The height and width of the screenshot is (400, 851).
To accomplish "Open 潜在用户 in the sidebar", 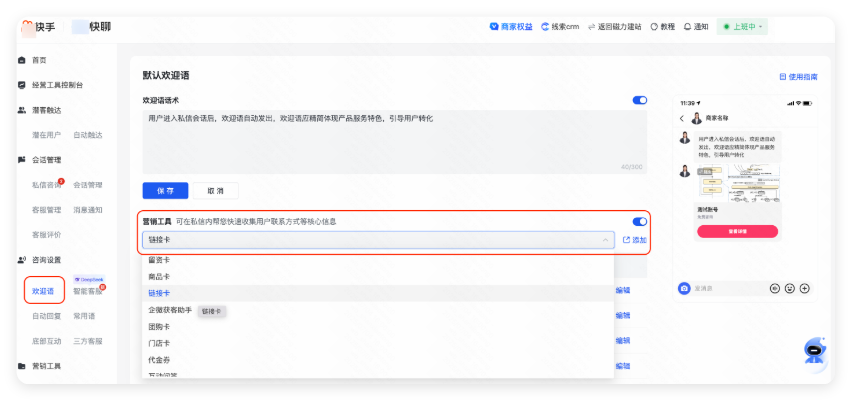I will pyautogui.click(x=46, y=135).
